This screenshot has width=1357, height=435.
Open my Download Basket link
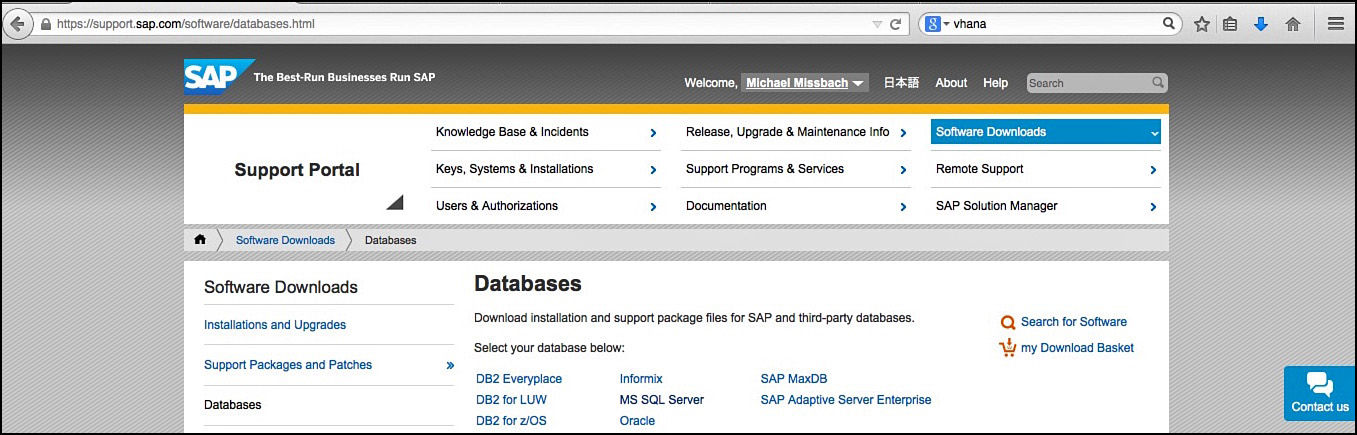pyautogui.click(x=1077, y=348)
